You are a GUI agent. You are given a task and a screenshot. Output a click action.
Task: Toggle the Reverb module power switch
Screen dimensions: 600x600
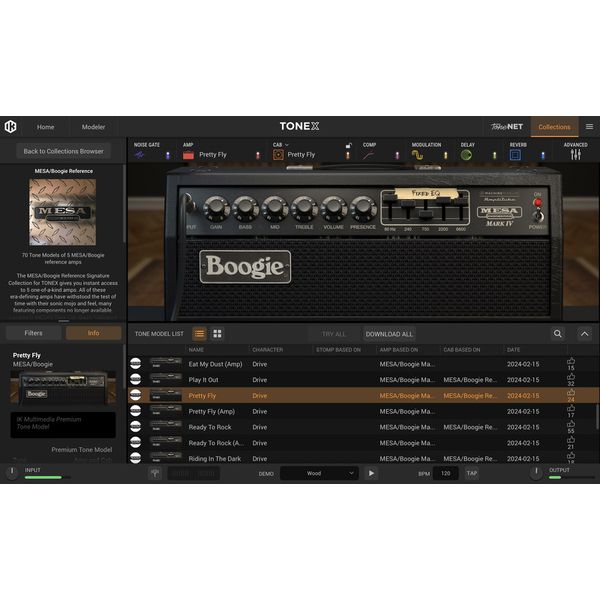(x=543, y=155)
